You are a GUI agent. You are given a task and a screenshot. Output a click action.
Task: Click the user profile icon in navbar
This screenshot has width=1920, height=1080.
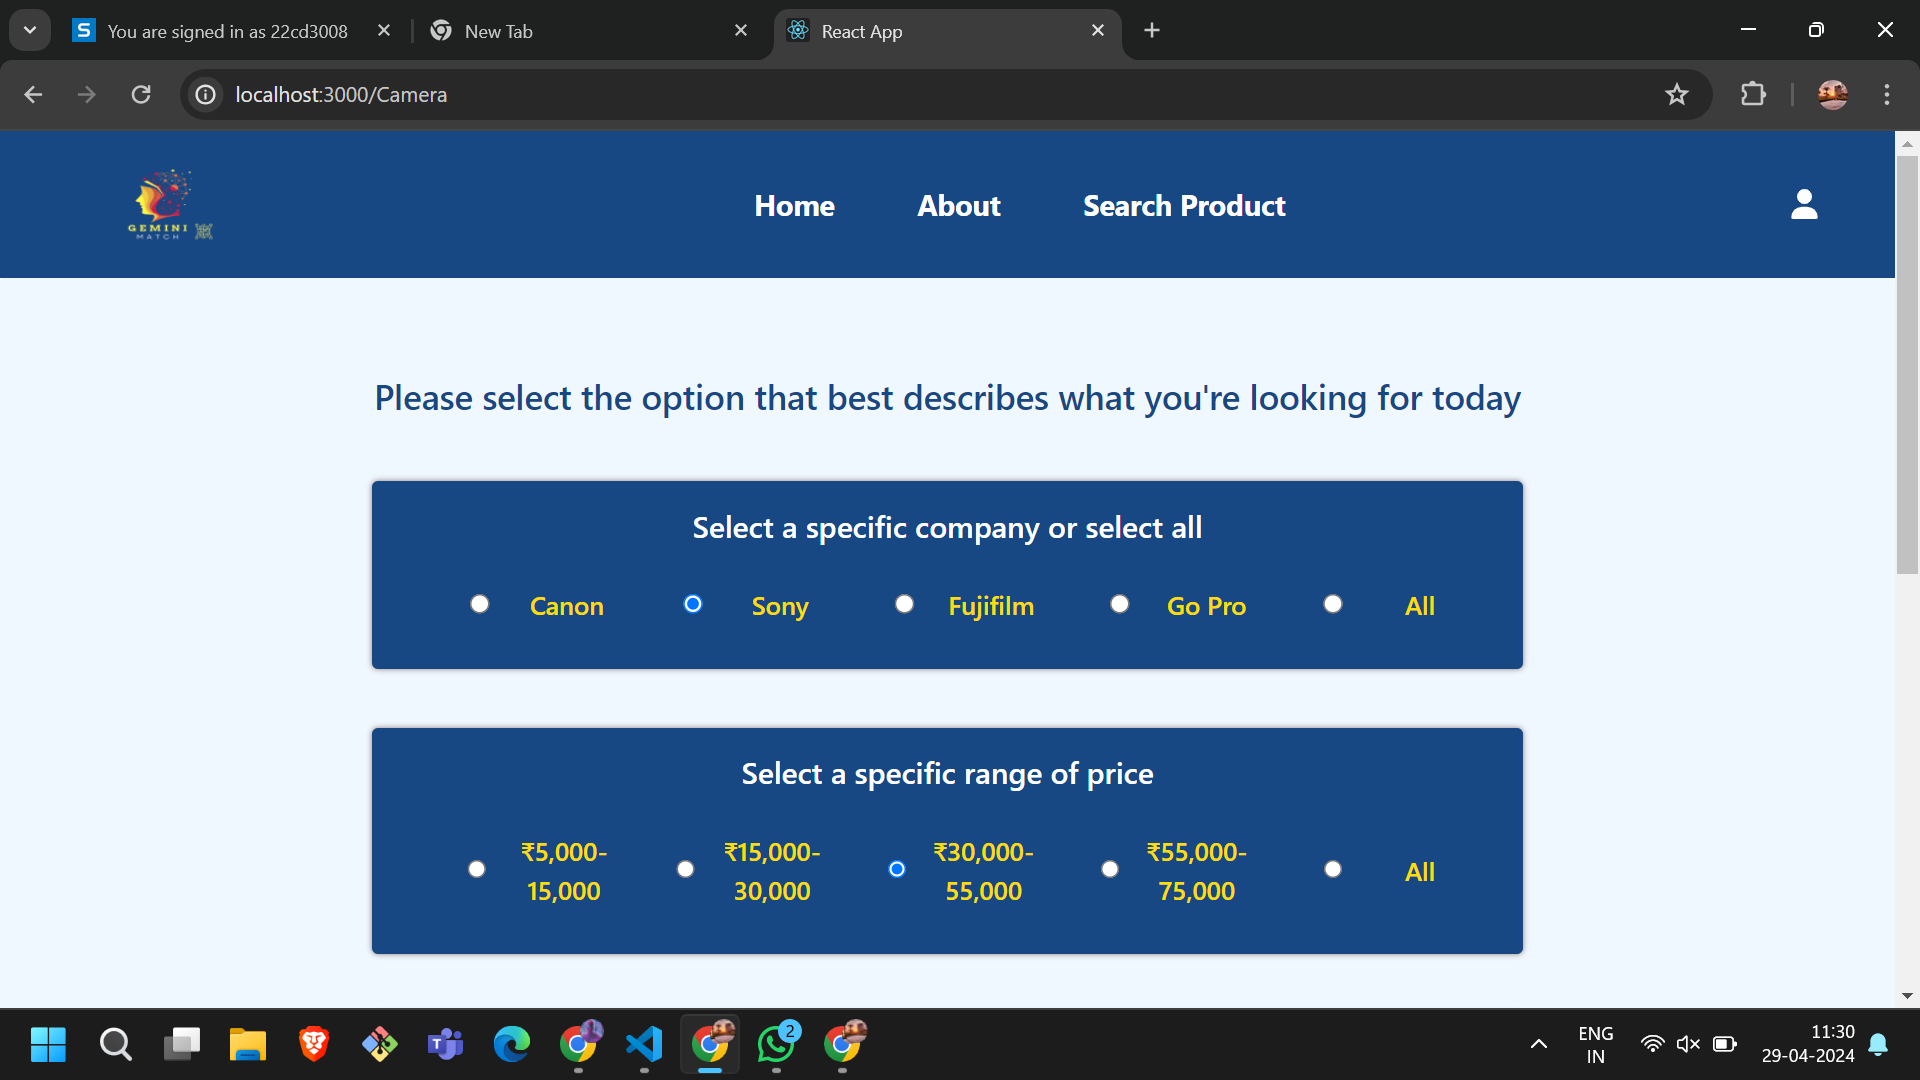pyautogui.click(x=1803, y=205)
